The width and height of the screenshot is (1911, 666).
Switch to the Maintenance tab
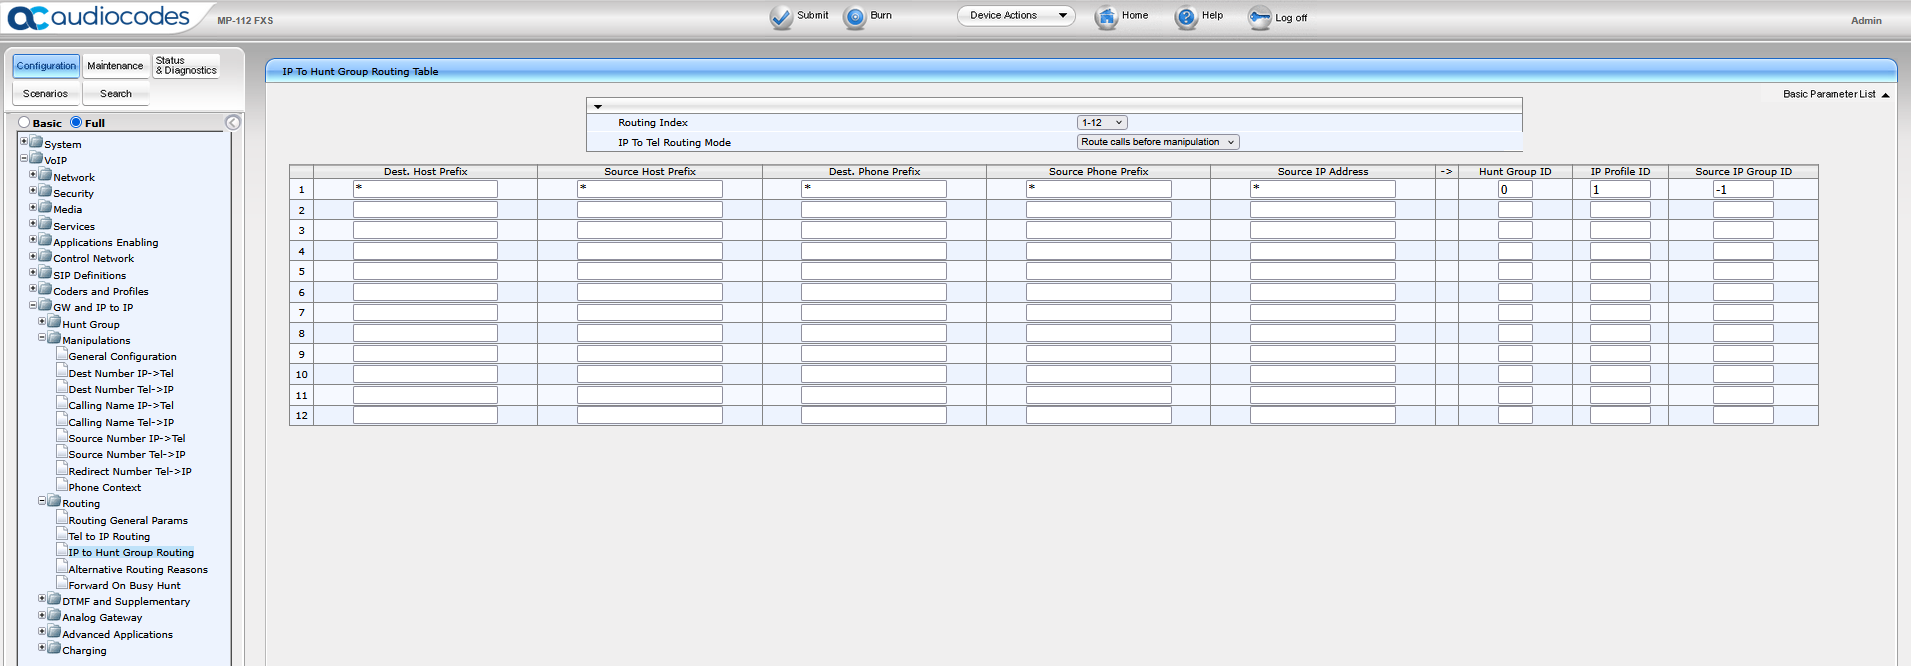coord(115,66)
